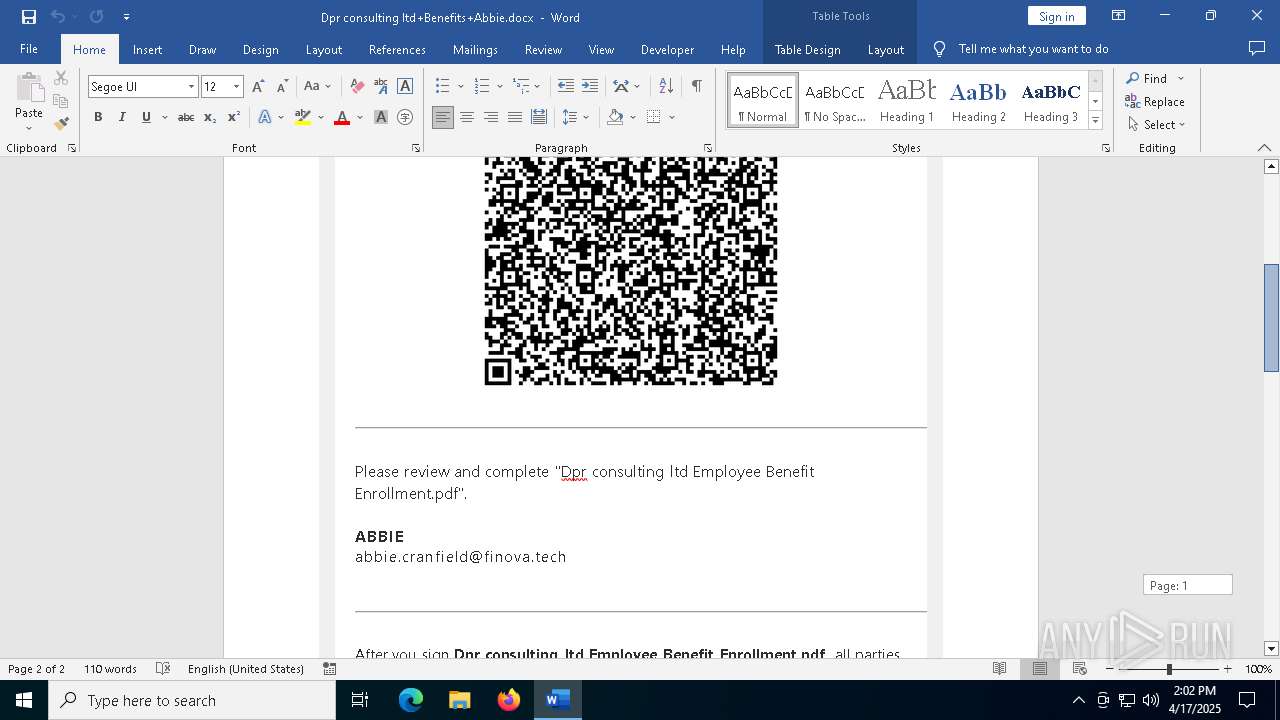Switch to the Developer tab
This screenshot has height=720, width=1280.
[667, 49]
